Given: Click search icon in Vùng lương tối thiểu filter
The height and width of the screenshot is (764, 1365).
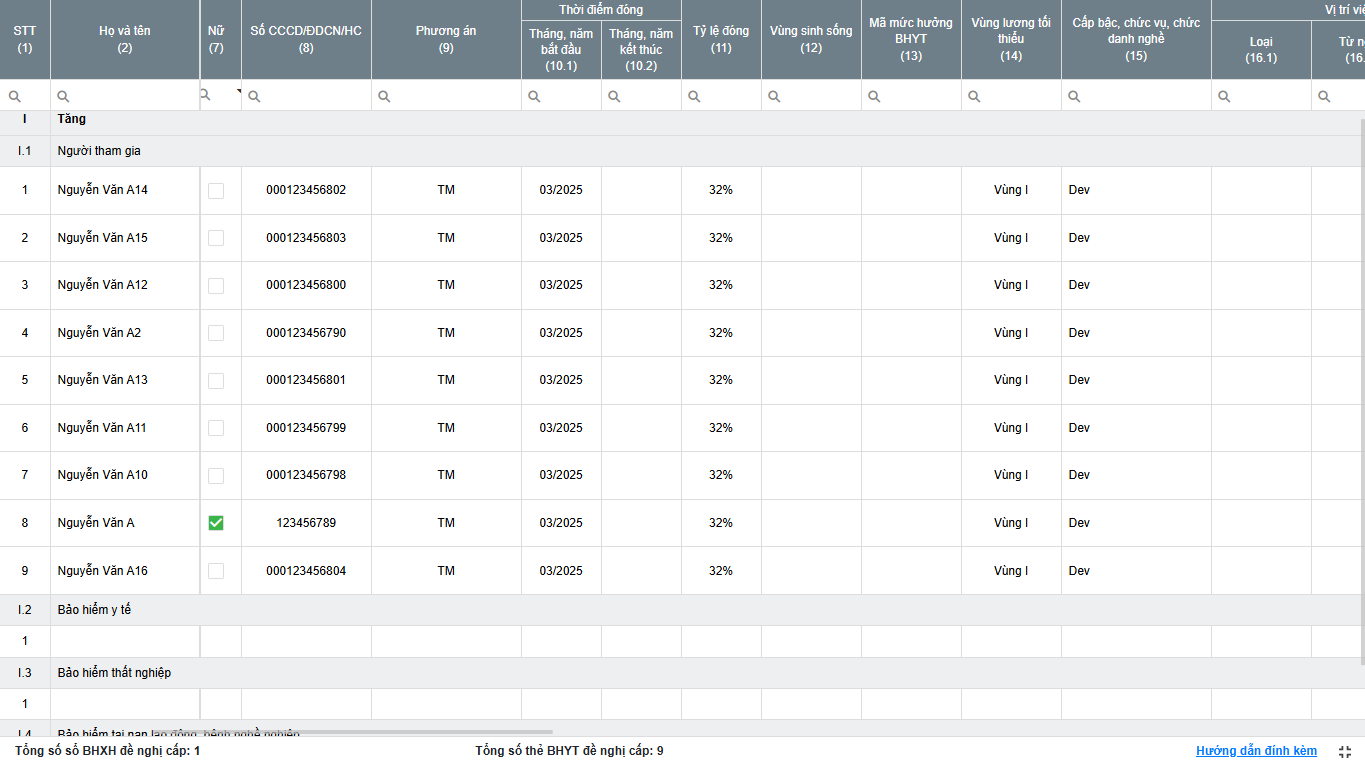Looking at the screenshot, I should [x=974, y=97].
